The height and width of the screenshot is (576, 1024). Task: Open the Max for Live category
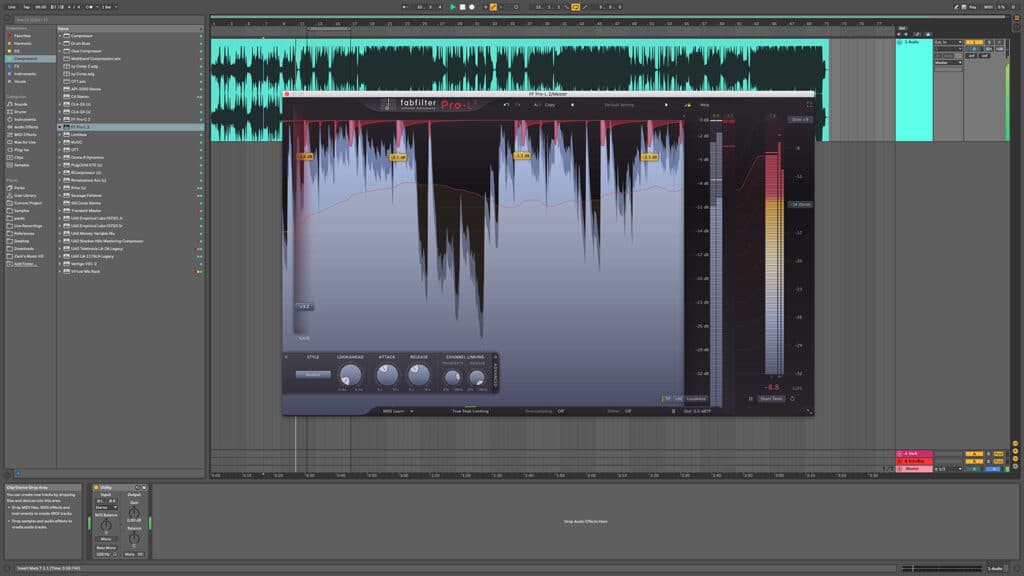point(25,142)
